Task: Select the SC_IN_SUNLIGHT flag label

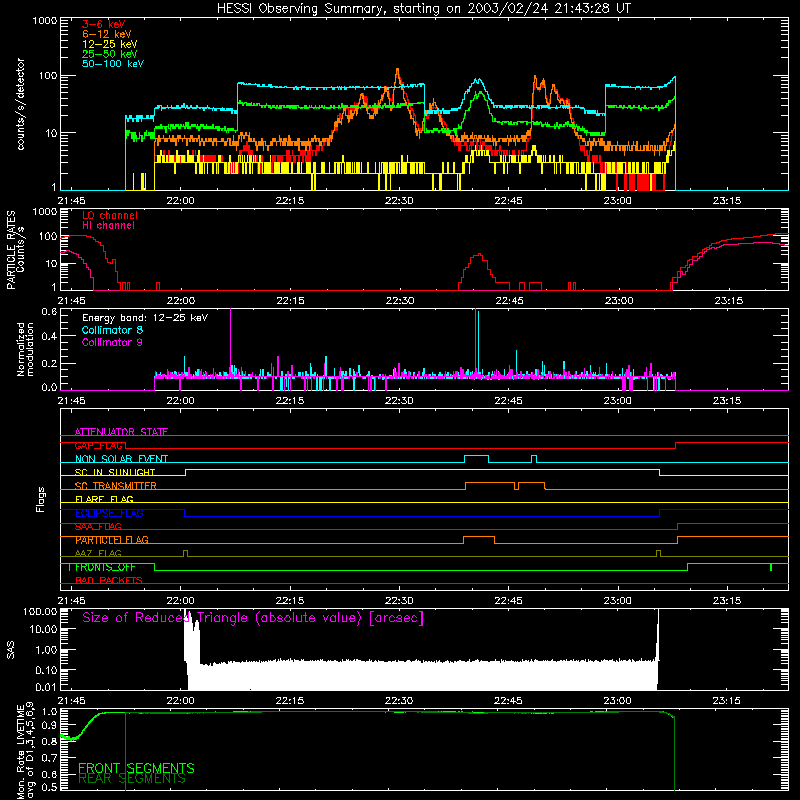Action: point(115,472)
